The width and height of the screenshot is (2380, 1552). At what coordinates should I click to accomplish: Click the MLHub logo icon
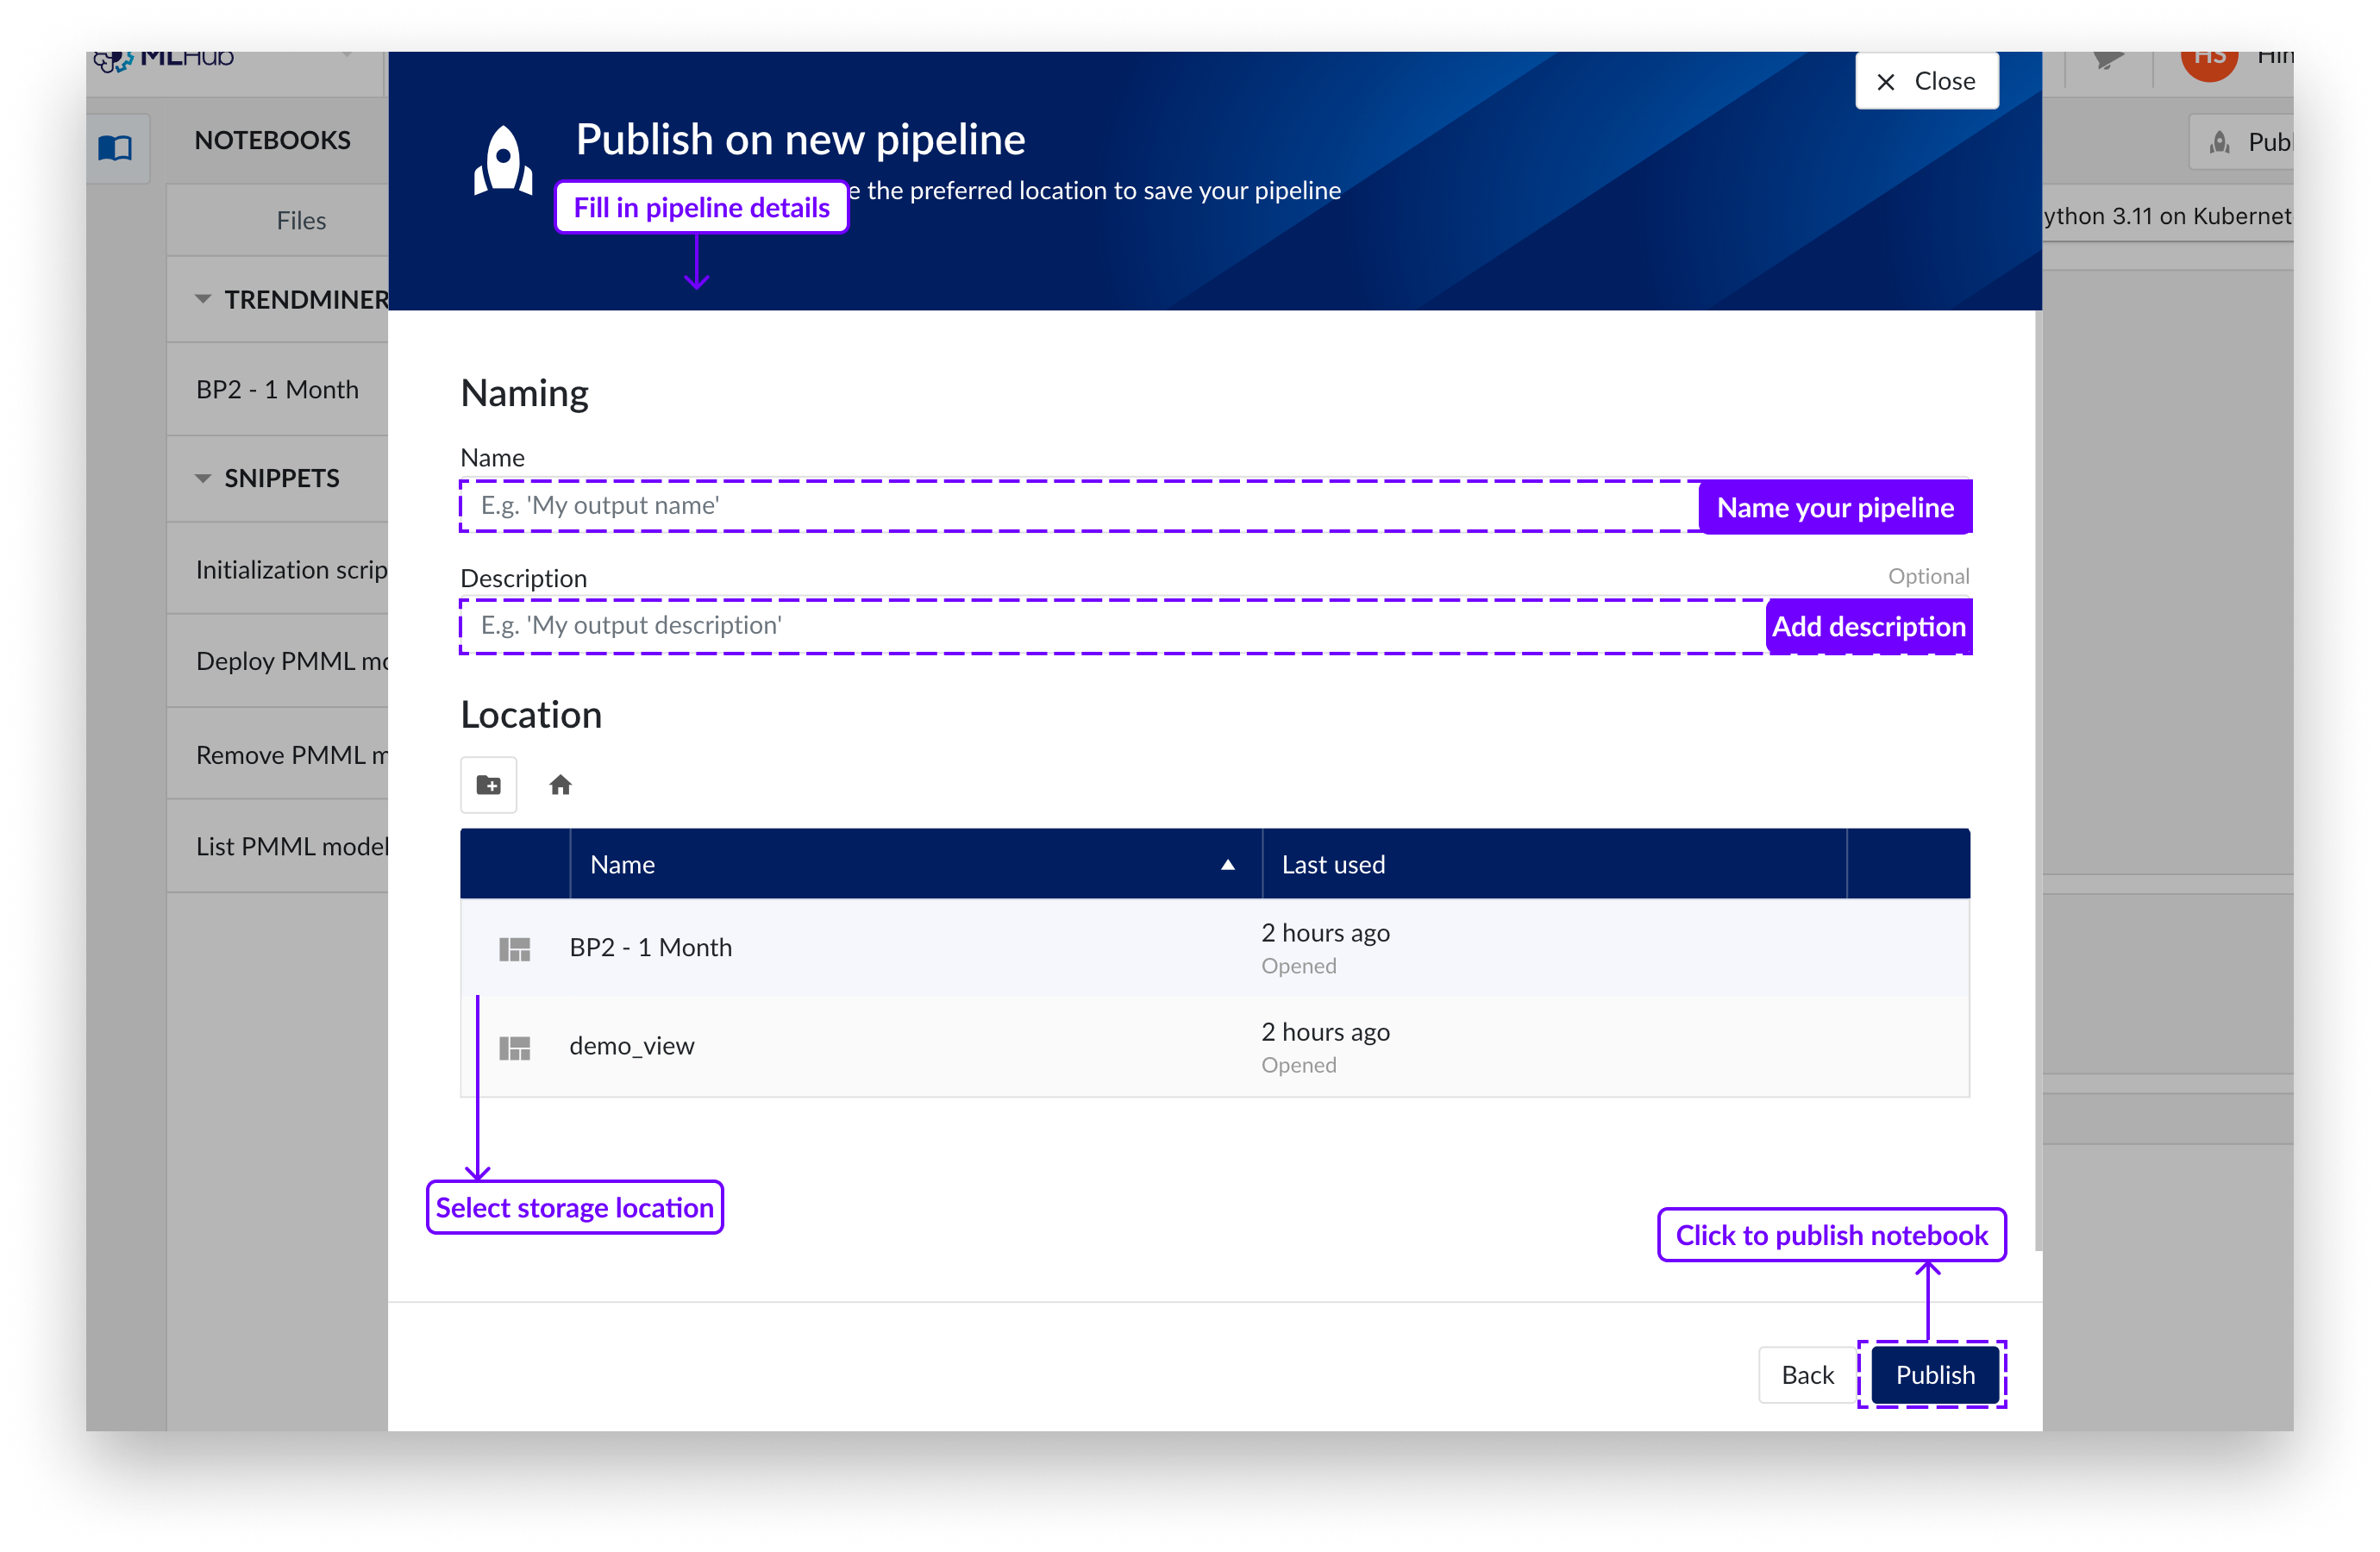[112, 62]
